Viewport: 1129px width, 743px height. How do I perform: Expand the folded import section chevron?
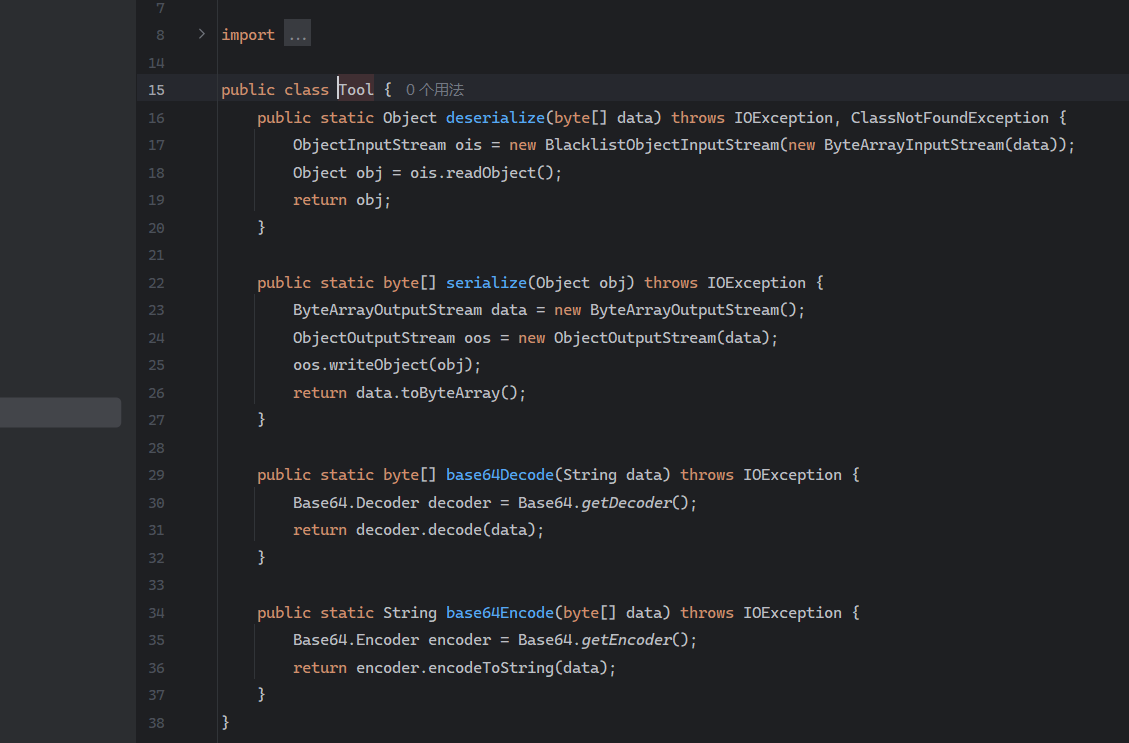tap(201, 34)
